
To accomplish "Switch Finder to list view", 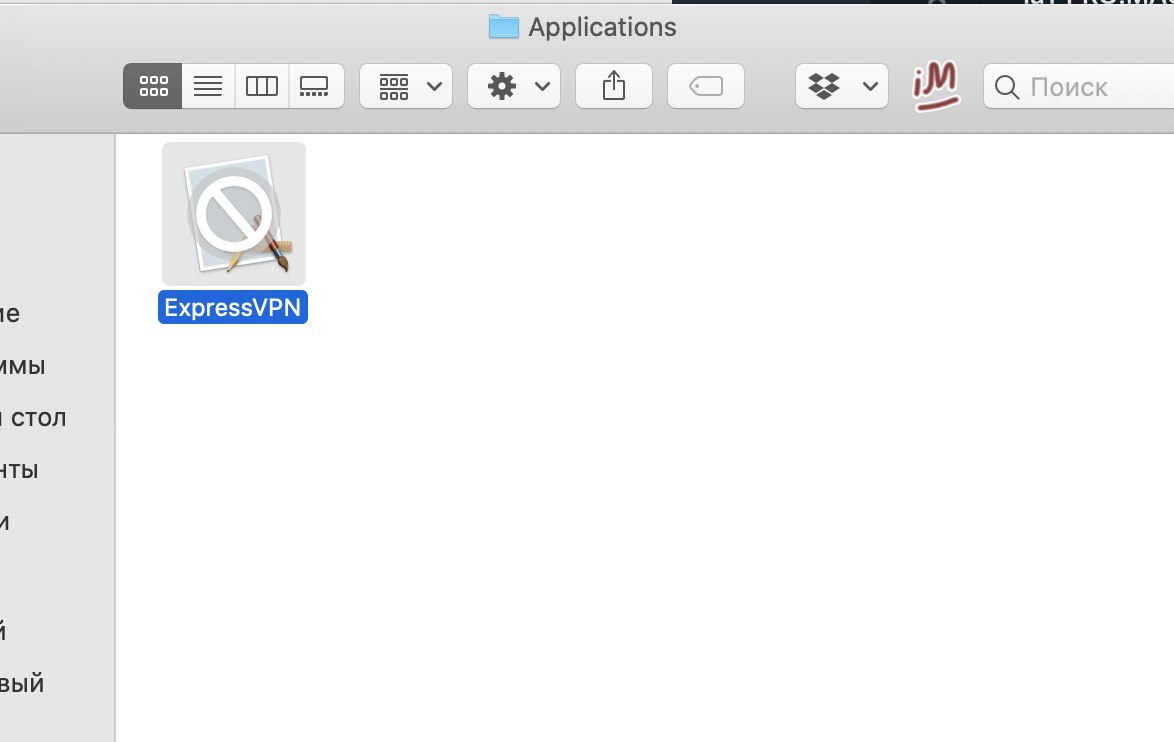I will click(x=208, y=86).
